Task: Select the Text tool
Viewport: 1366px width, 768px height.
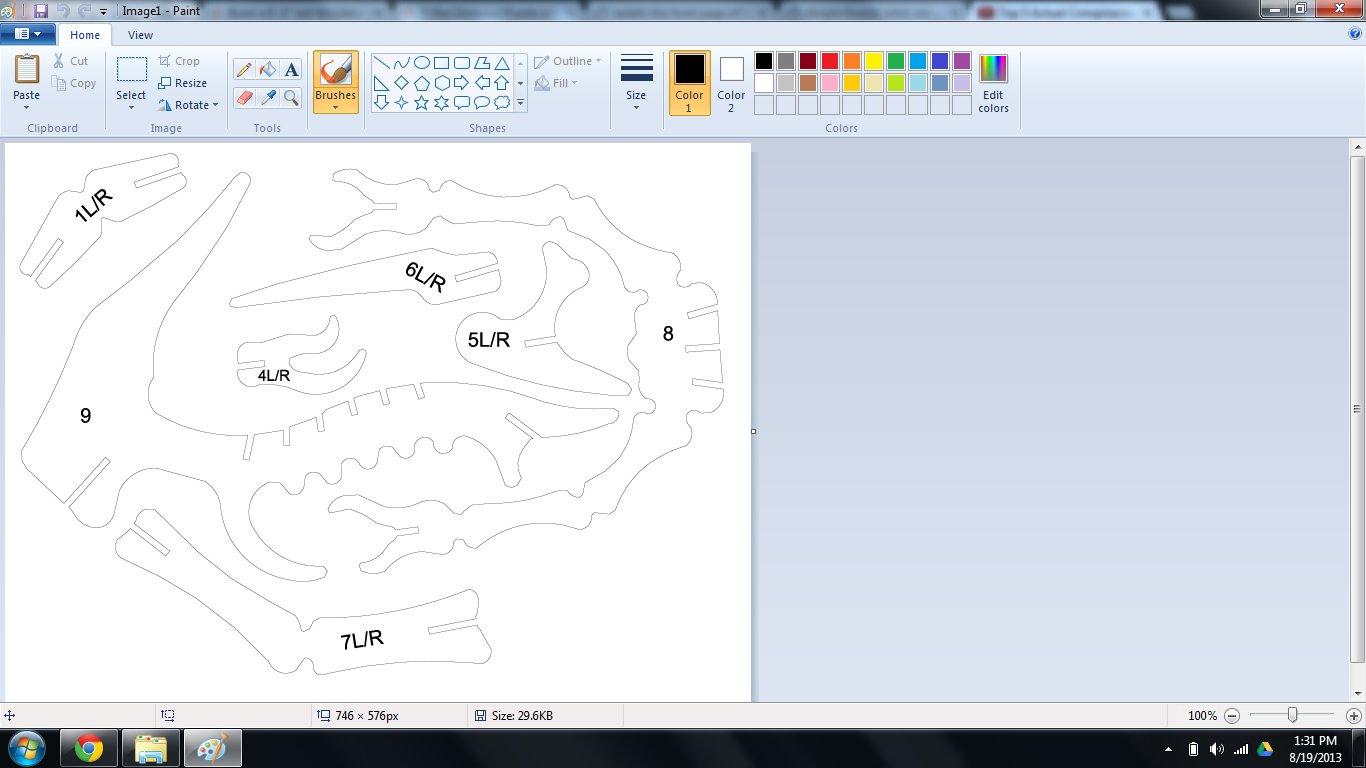Action: (x=291, y=69)
